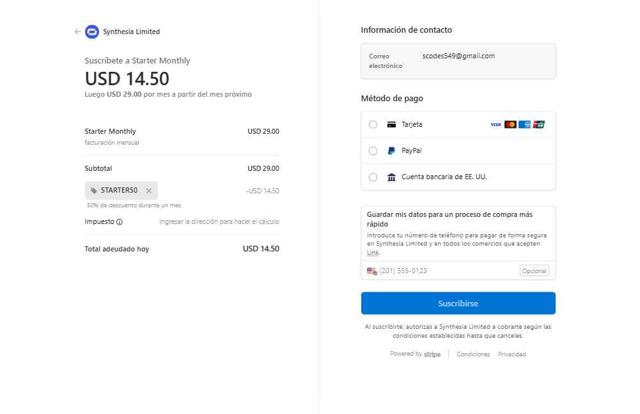The image size is (640, 414).
Task: Click the Synthesia Limited logo
Action: tap(92, 32)
